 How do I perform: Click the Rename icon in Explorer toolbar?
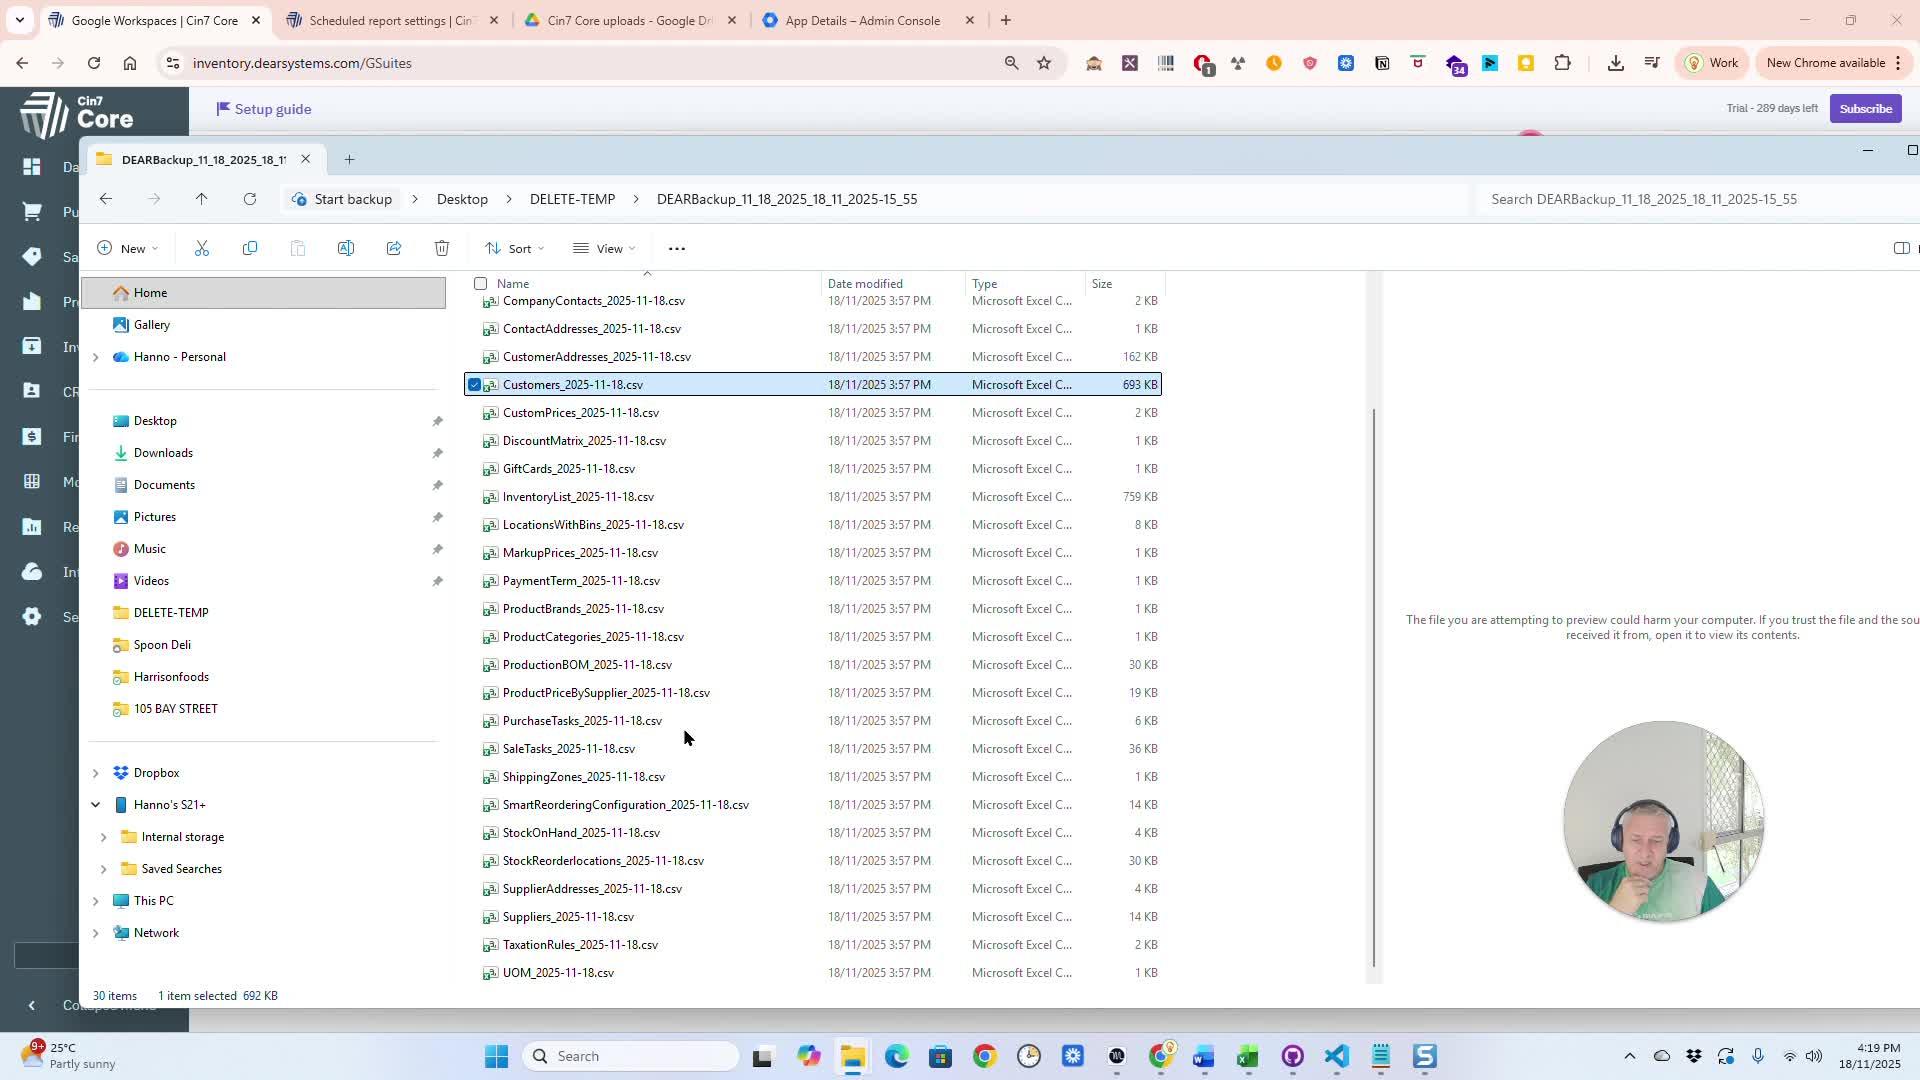click(346, 248)
